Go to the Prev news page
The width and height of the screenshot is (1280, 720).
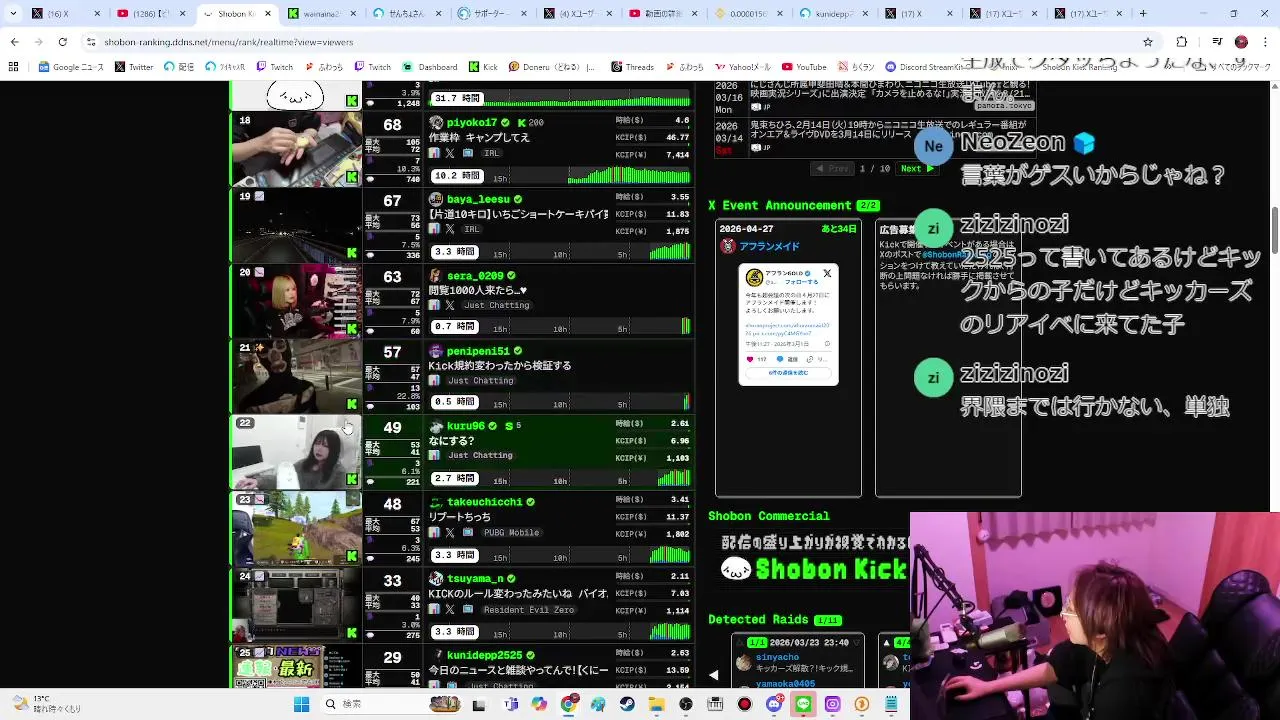click(x=833, y=168)
